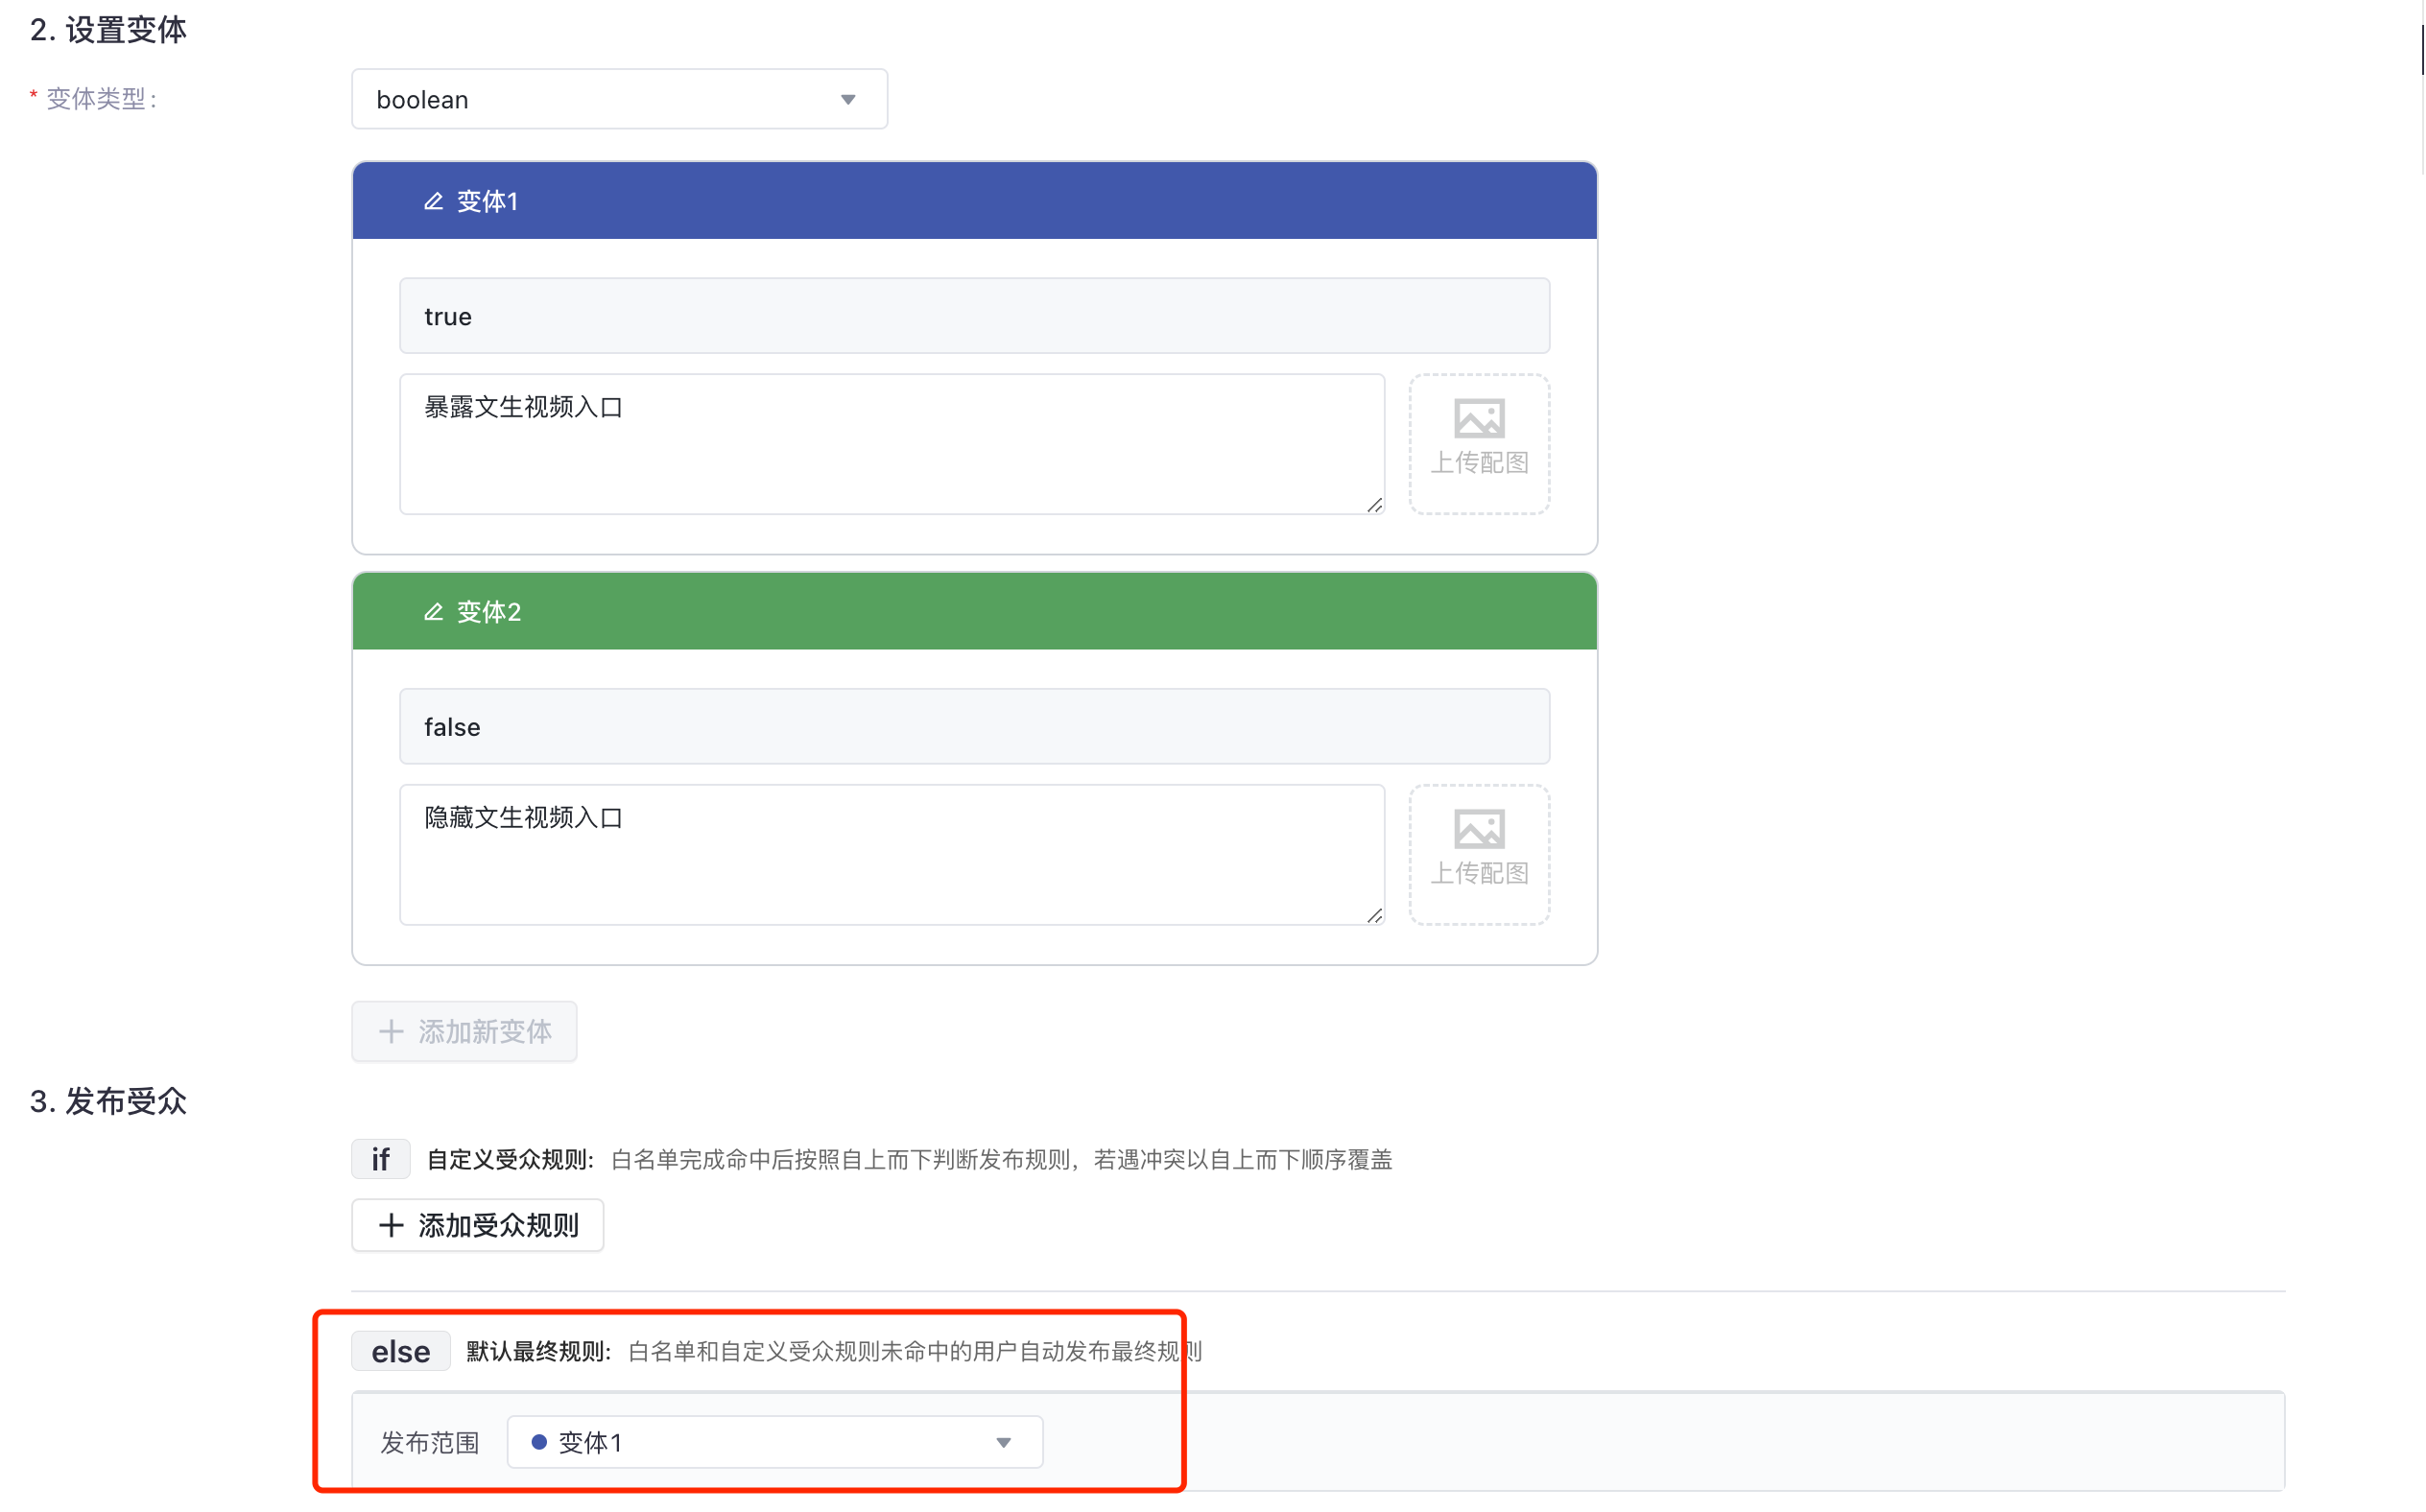Viewport: 2426px width, 1512px height.
Task: Click the upload image icon in 变体1 card
Action: [1479, 420]
